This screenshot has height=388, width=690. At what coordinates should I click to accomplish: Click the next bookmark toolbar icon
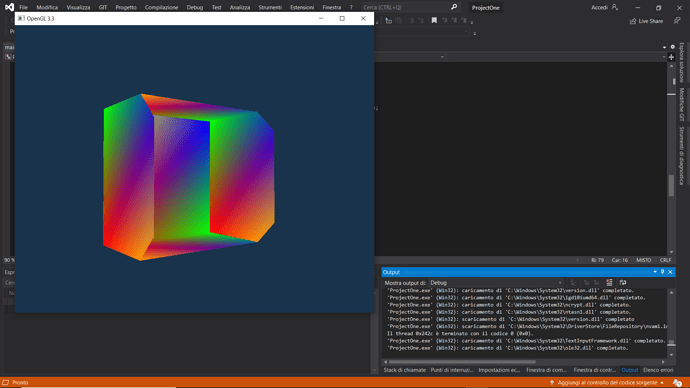click(x=454, y=20)
